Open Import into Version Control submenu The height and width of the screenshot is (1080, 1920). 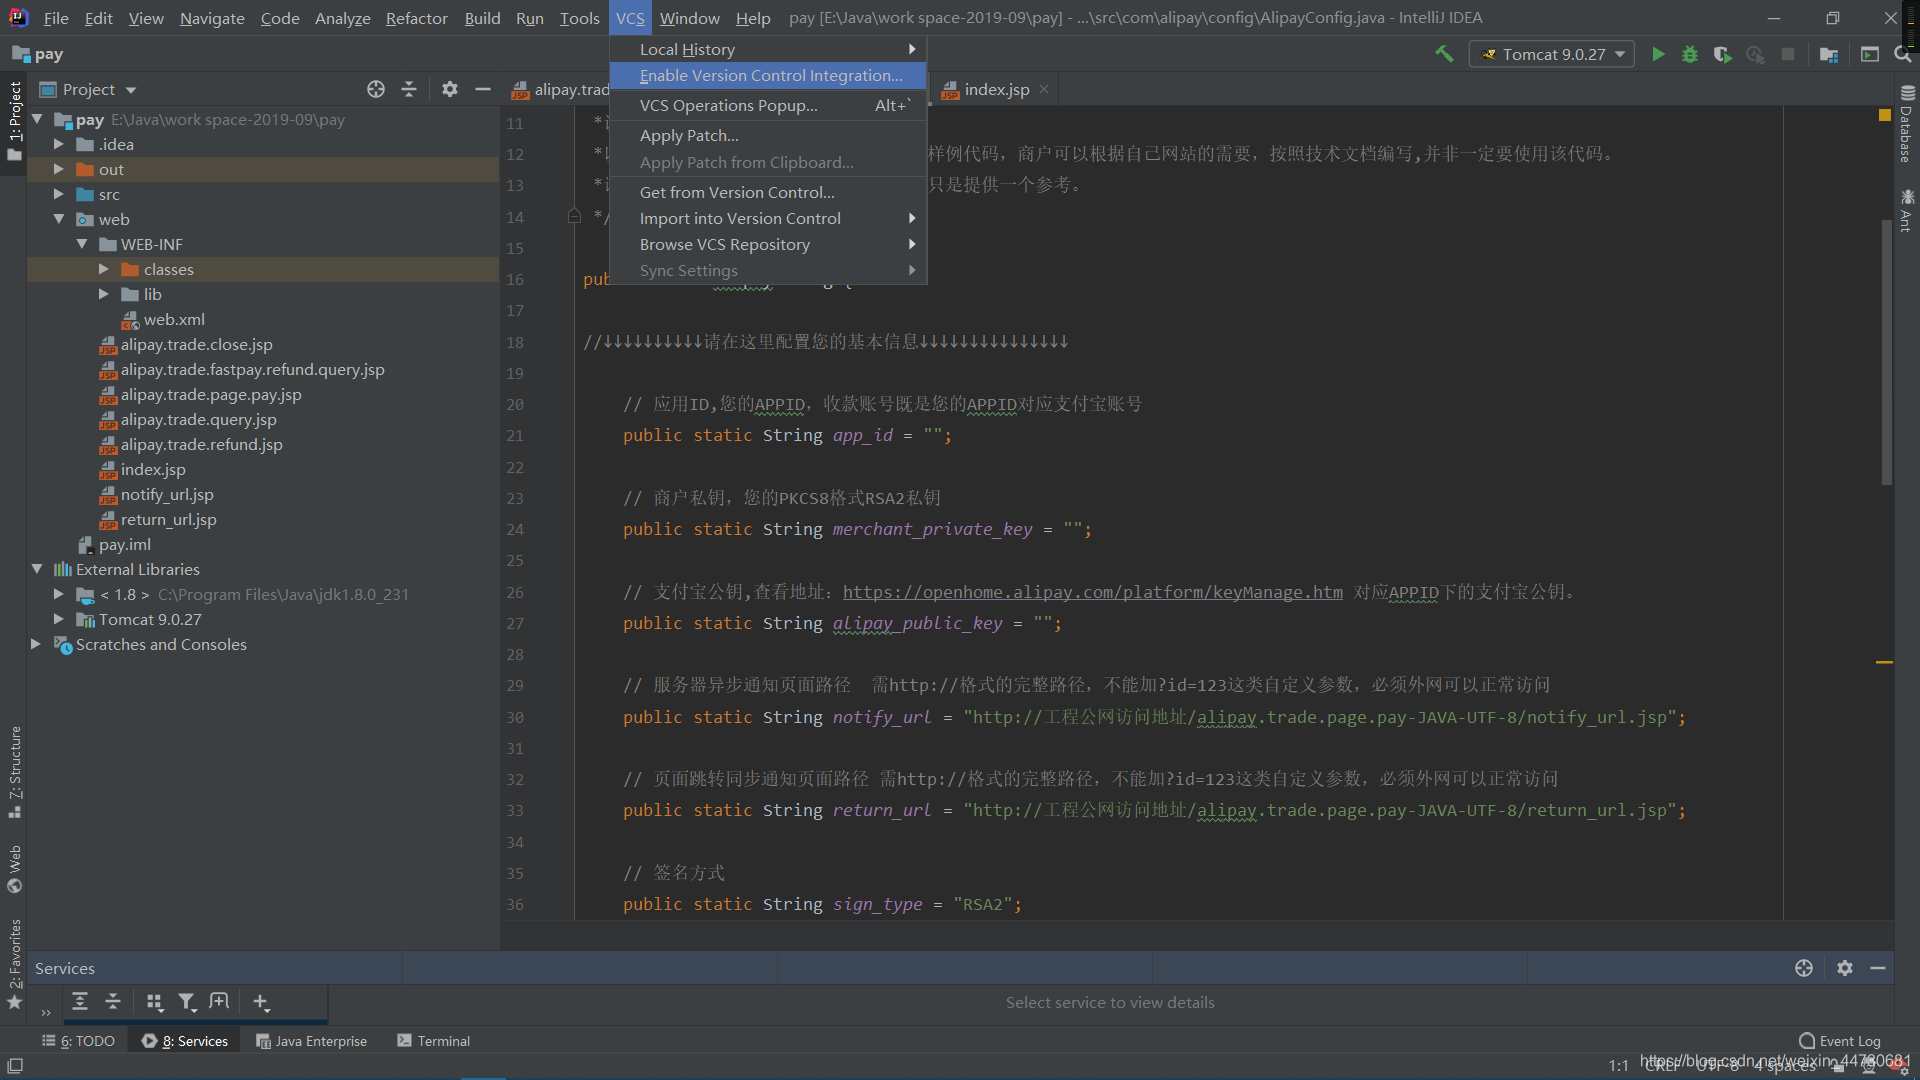click(x=768, y=218)
